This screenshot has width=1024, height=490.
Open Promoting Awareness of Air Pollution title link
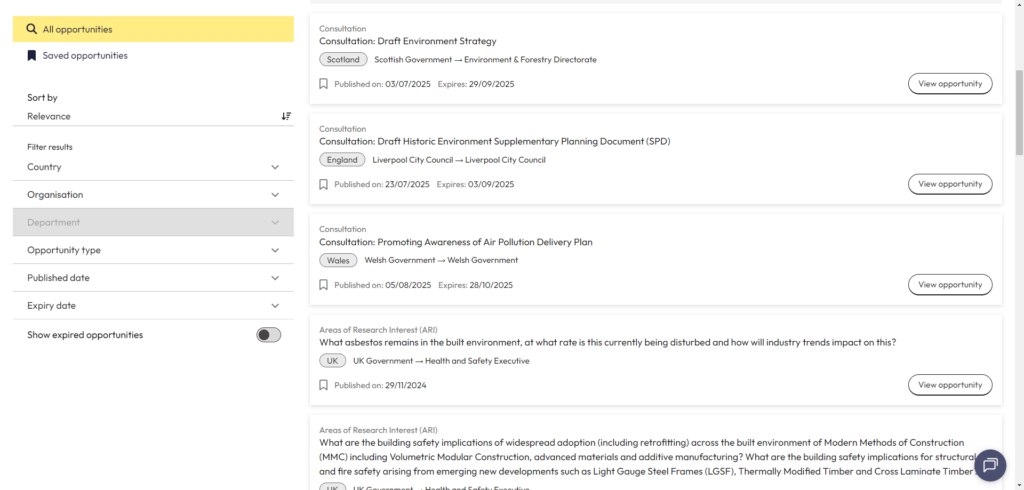455,242
